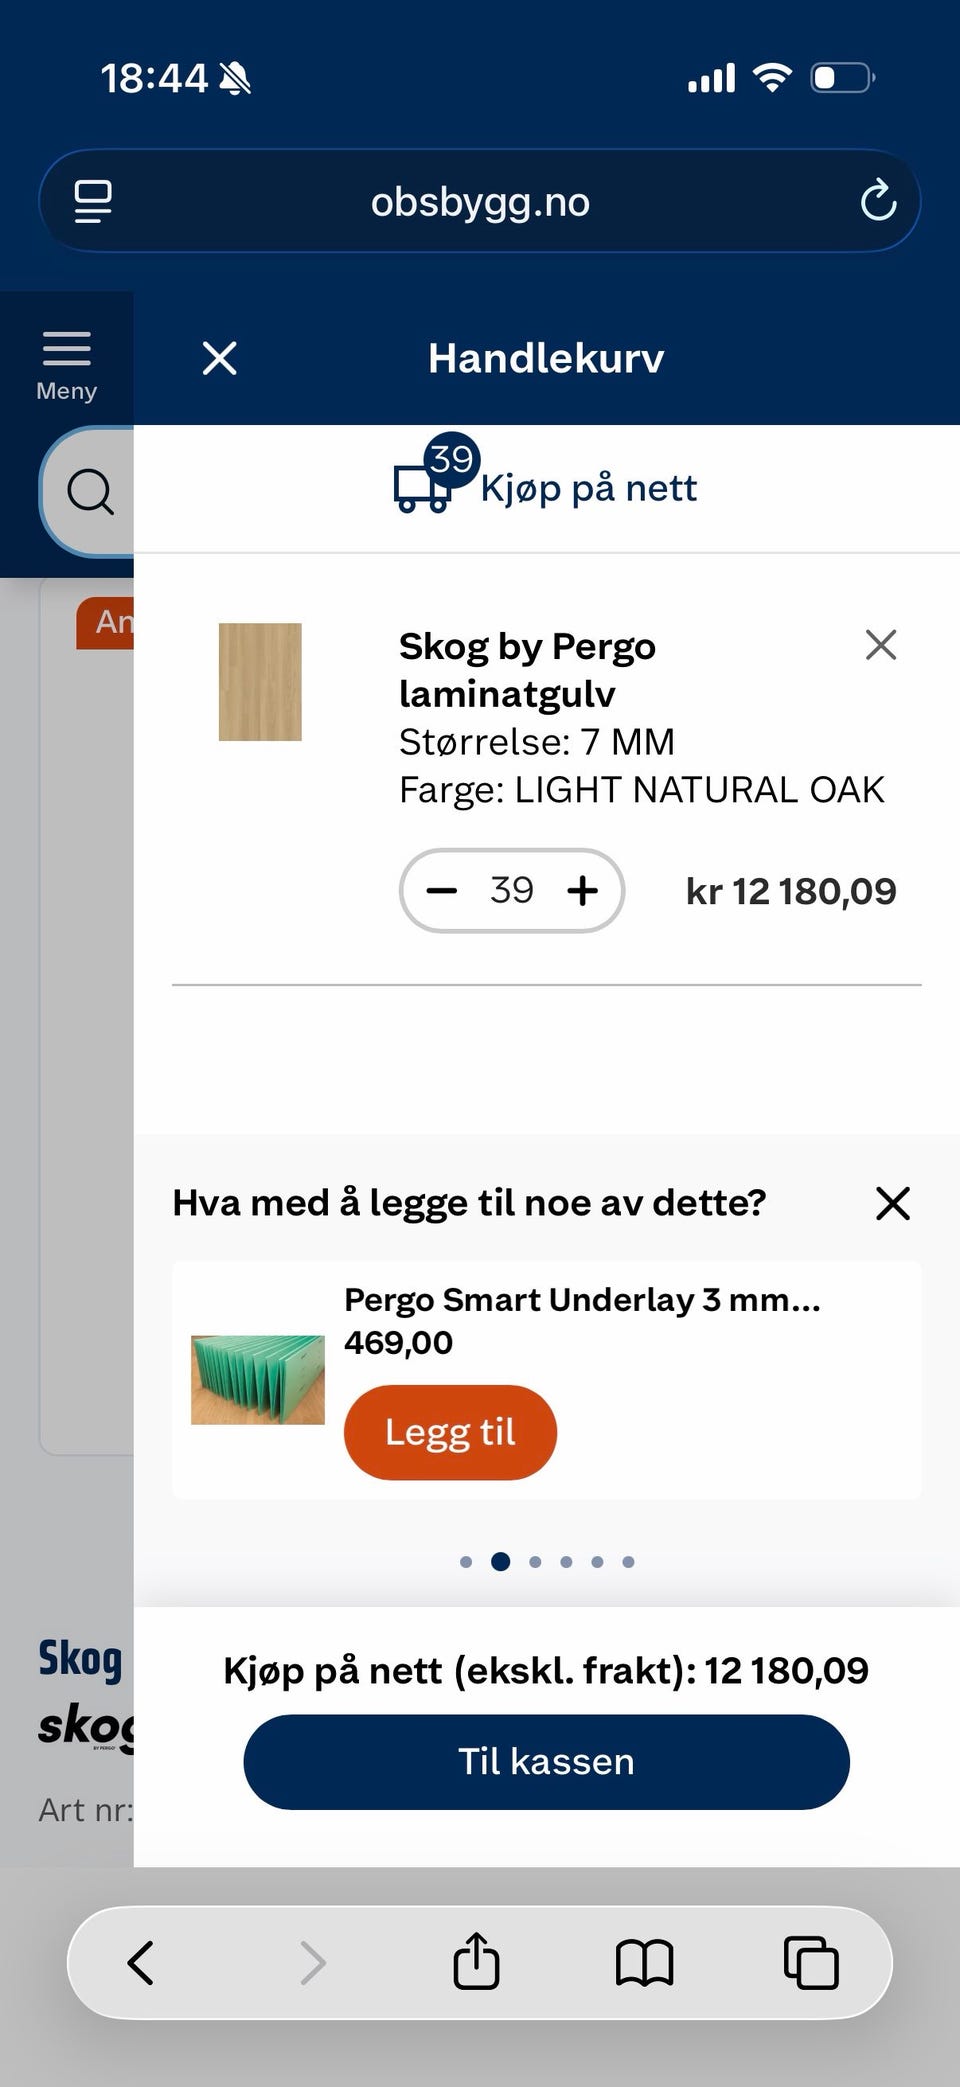Increase laminate quantity with plus button
960x2087 pixels.
583,890
